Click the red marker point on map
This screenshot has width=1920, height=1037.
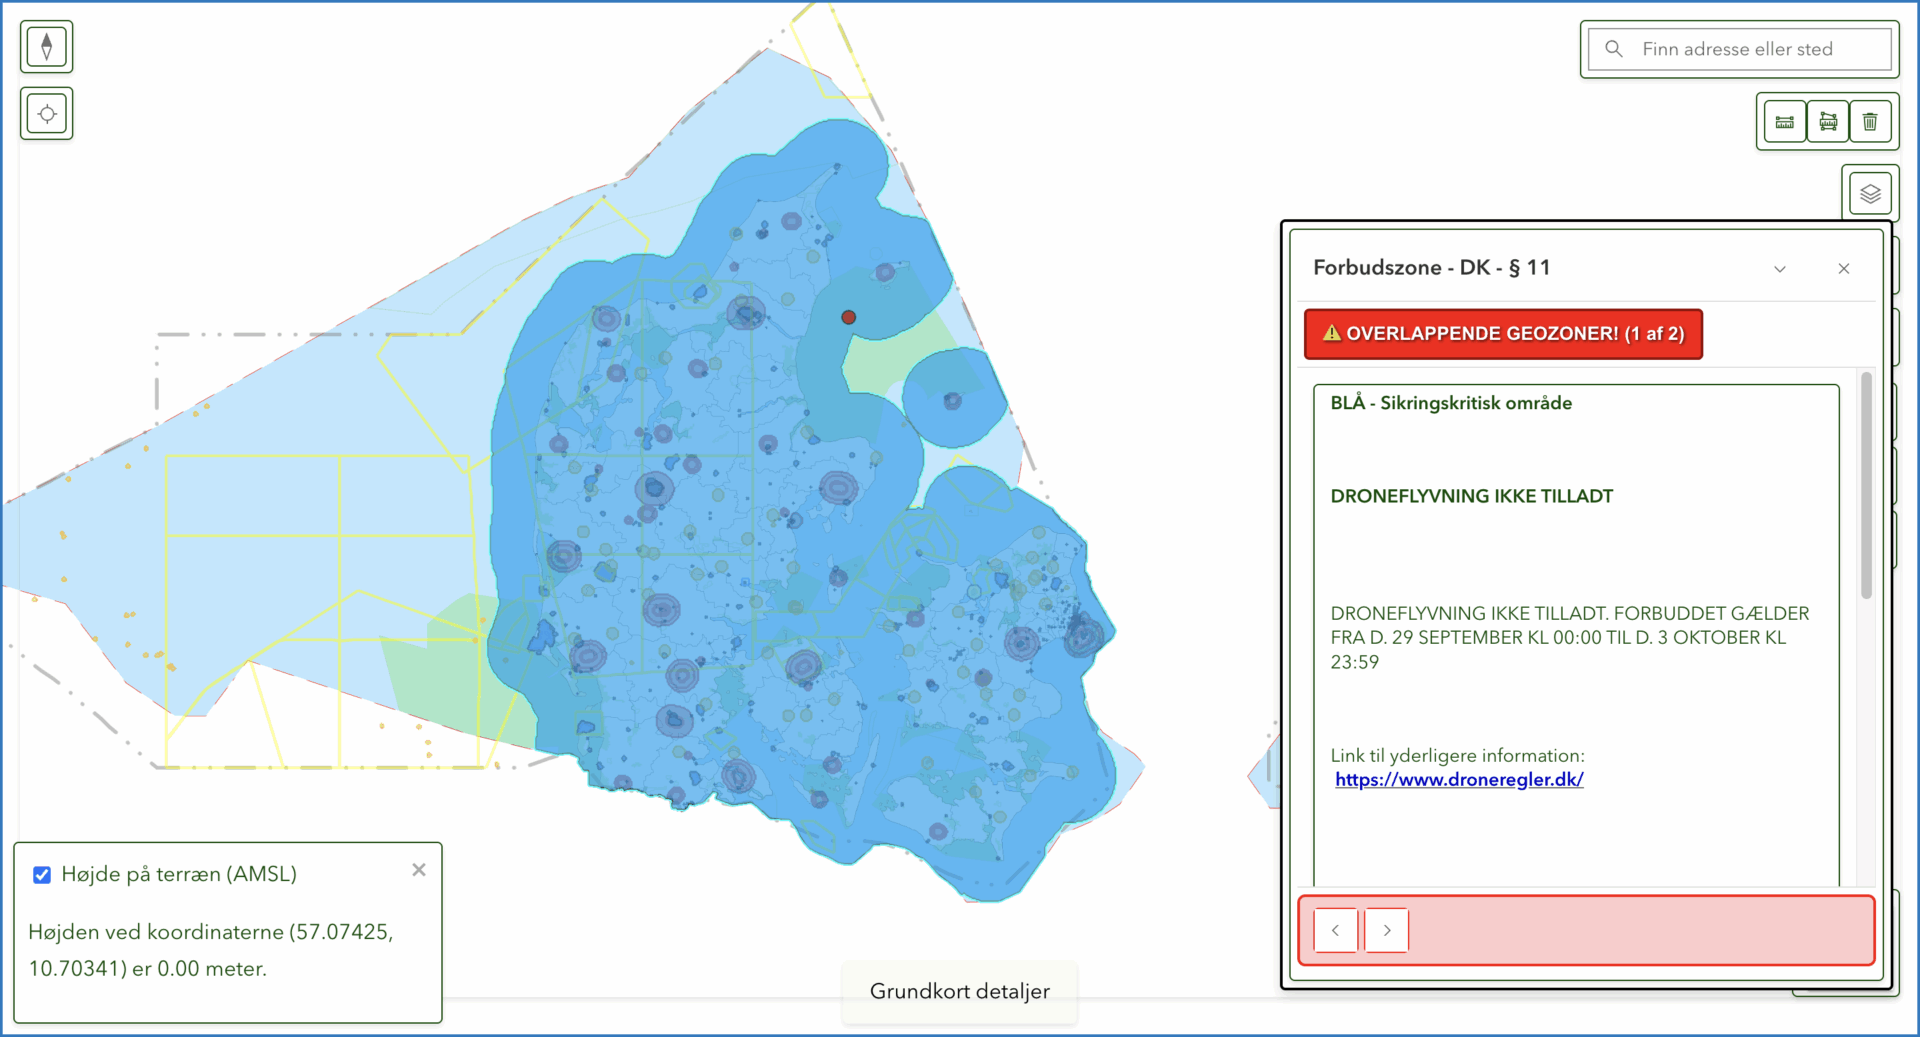[848, 317]
